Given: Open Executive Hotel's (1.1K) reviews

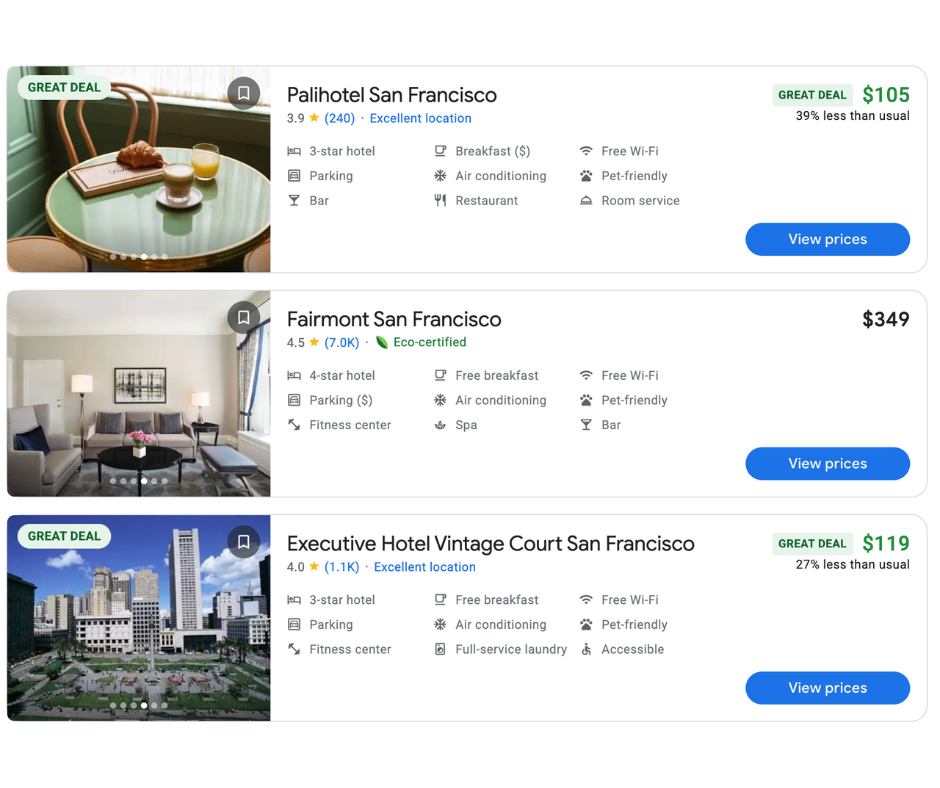Looking at the screenshot, I should (x=342, y=567).
